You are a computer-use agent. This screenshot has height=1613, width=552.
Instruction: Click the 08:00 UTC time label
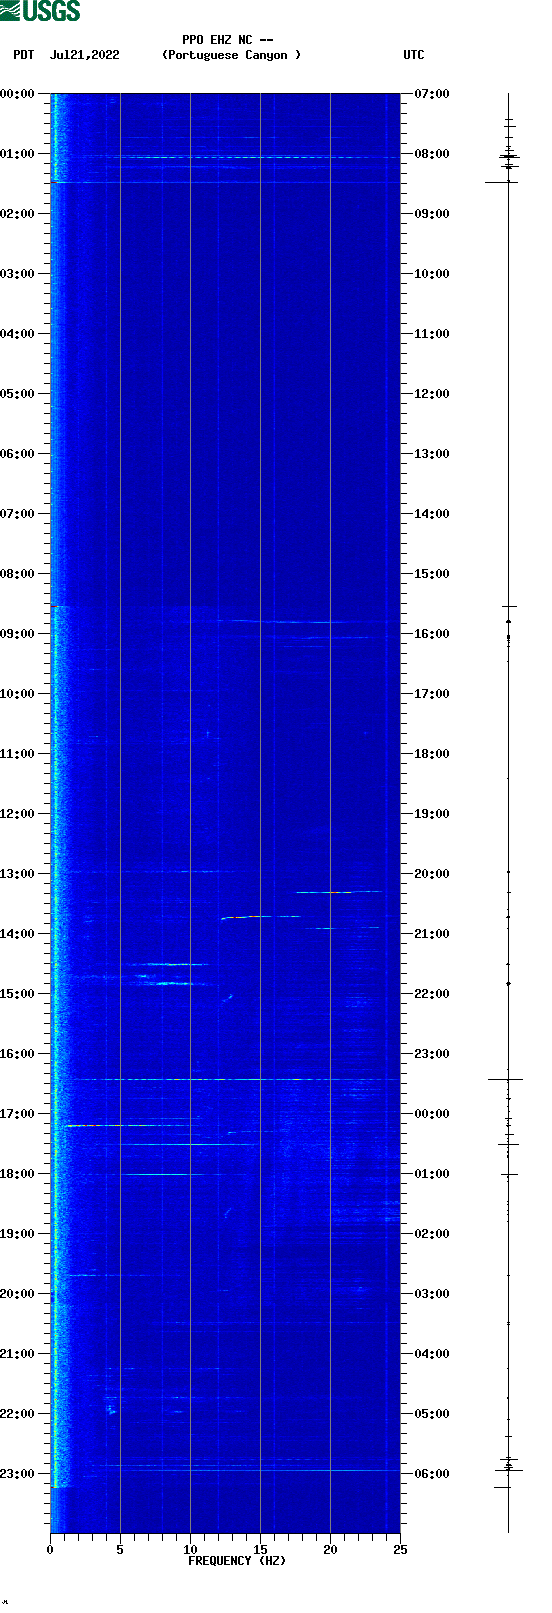(x=432, y=154)
